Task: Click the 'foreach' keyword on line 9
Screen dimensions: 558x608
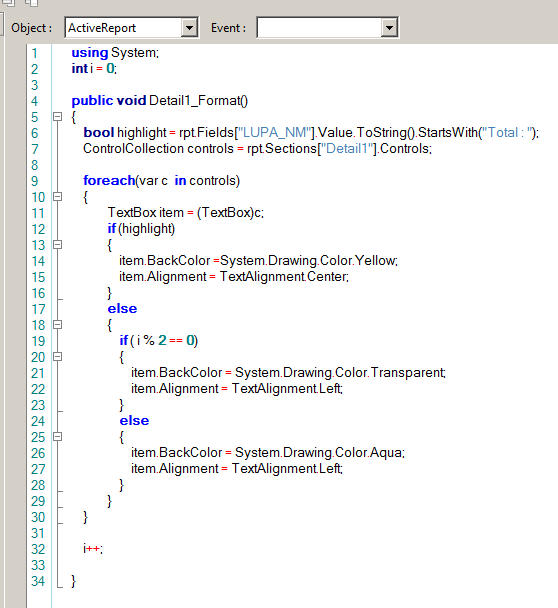Action: pos(109,181)
